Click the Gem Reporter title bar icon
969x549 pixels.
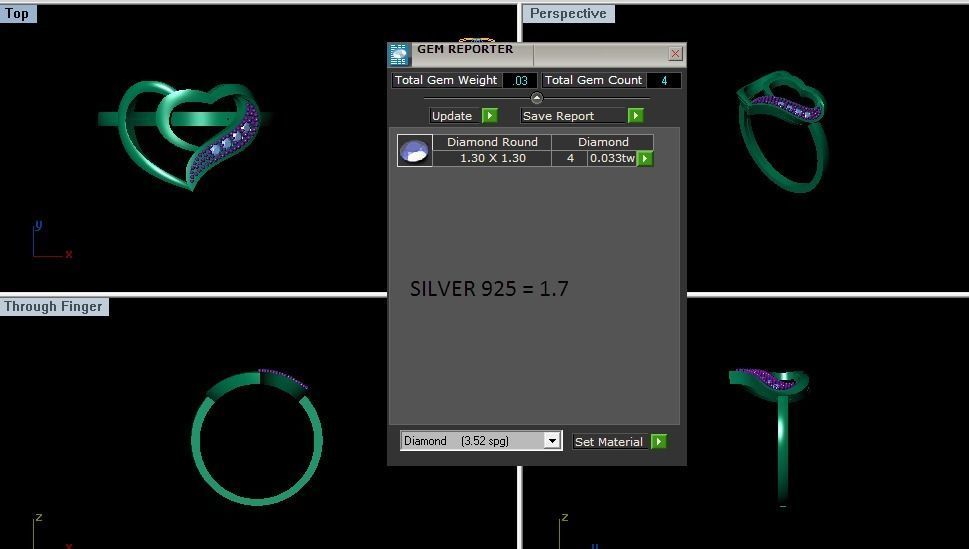tap(399, 55)
